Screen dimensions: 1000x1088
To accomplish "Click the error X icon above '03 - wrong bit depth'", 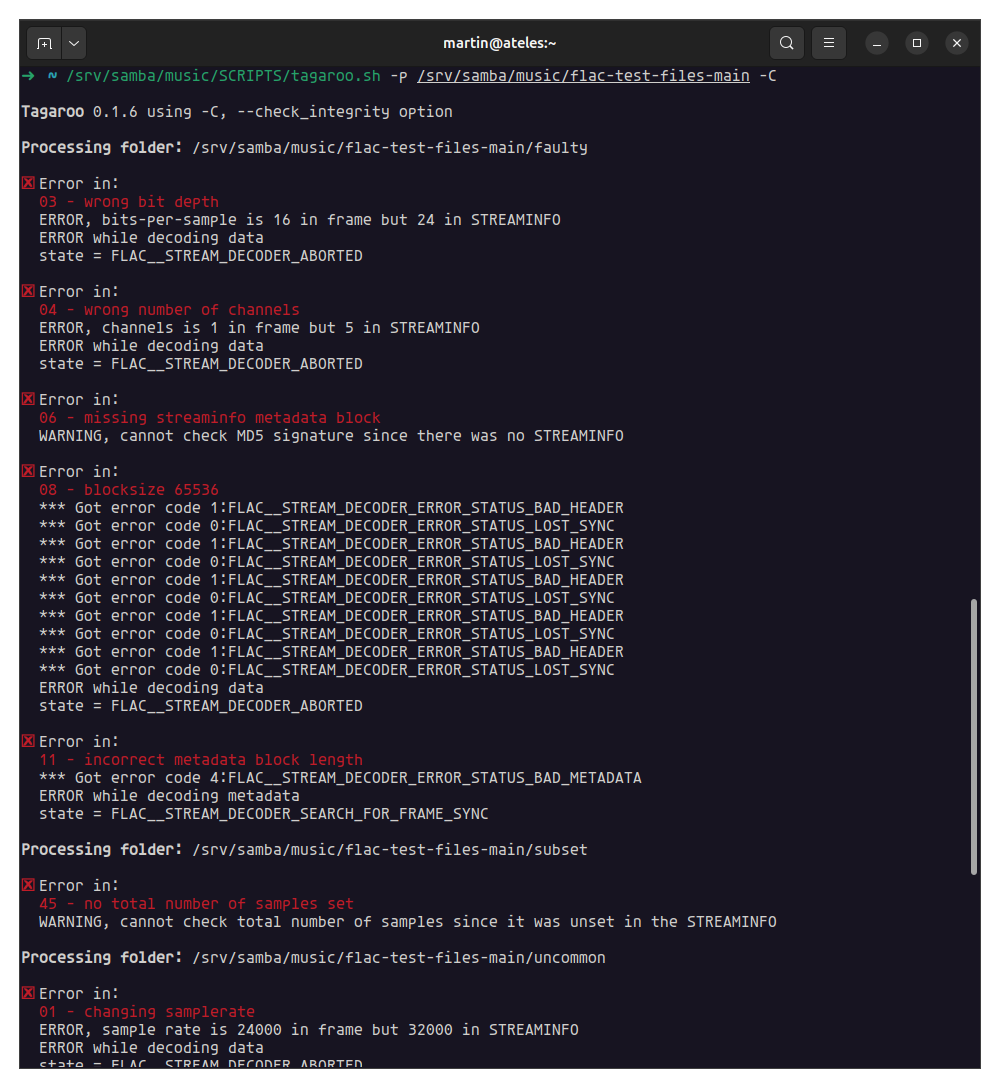I will [x=28, y=183].
